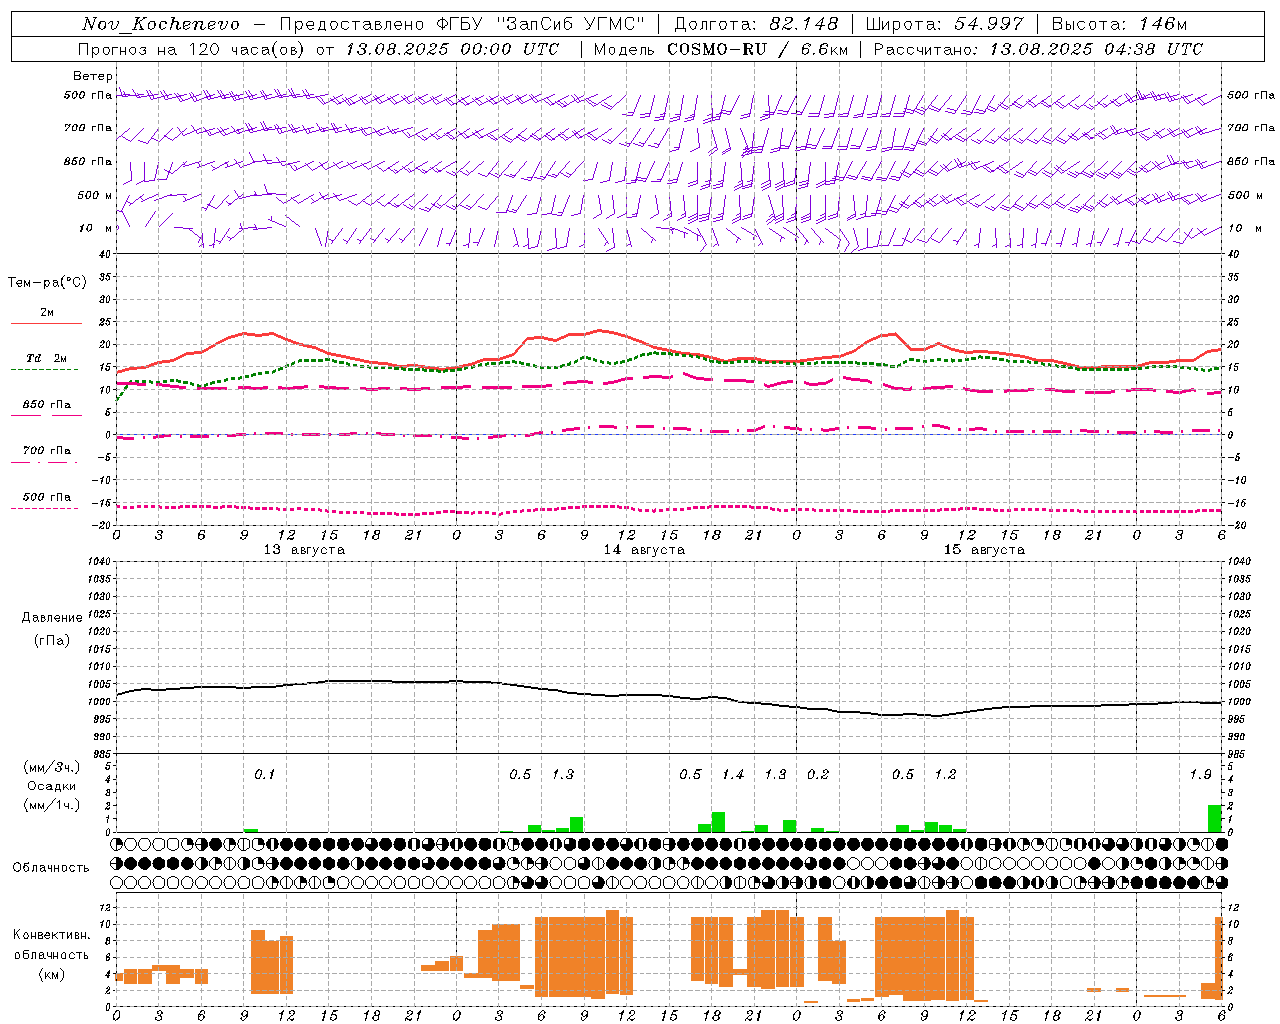Select the (мм/3ч.) precipitation unit label
Viewport: 1280px width, 1024px height.
[52, 767]
